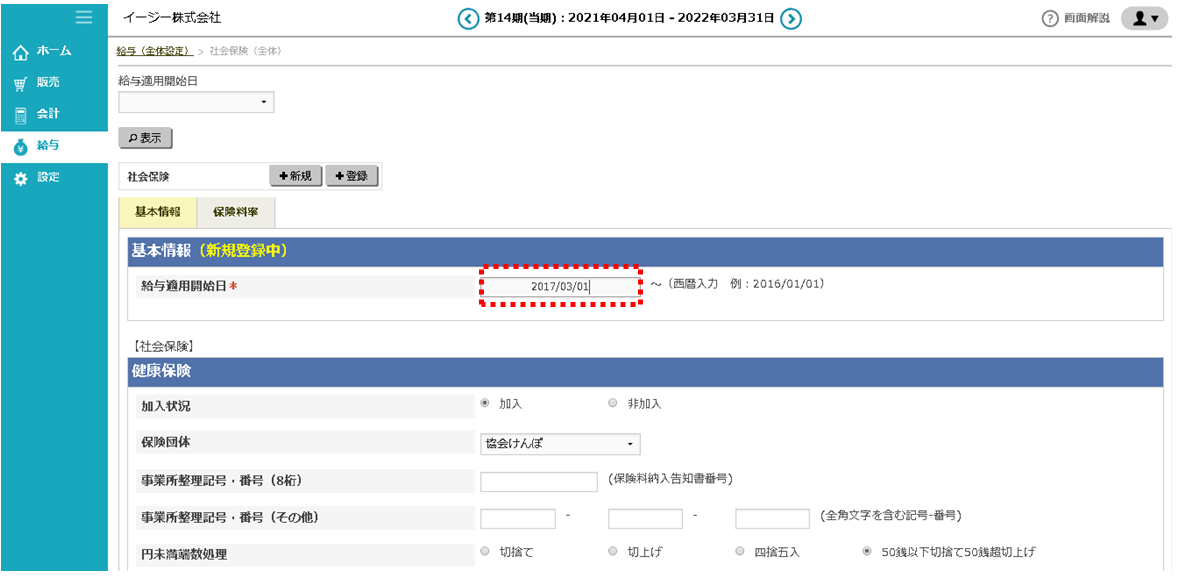Expand the top 給与適用開始日 dropdown
The height and width of the screenshot is (576, 1178).
click(x=196, y=102)
